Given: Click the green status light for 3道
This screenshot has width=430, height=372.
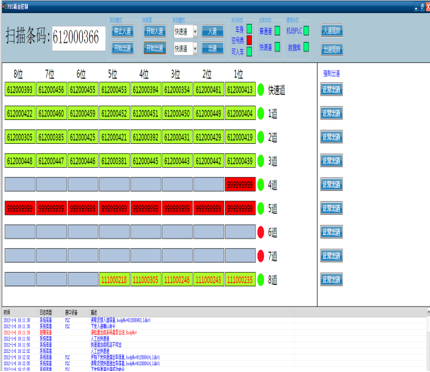Looking at the screenshot, I should tap(261, 161).
